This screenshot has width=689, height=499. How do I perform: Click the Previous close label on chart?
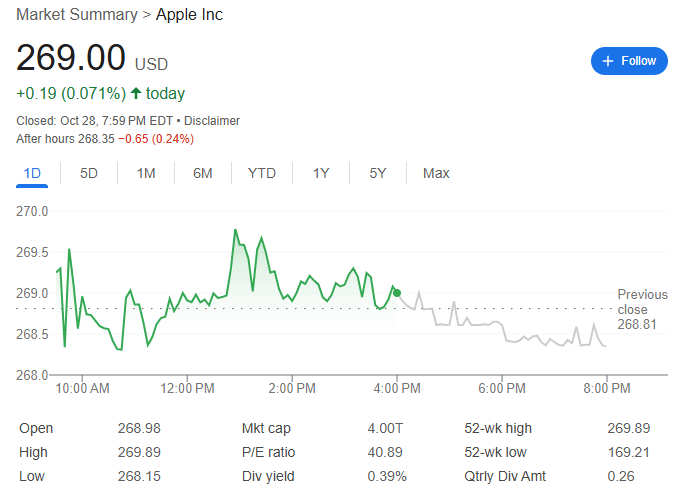[x=642, y=301]
